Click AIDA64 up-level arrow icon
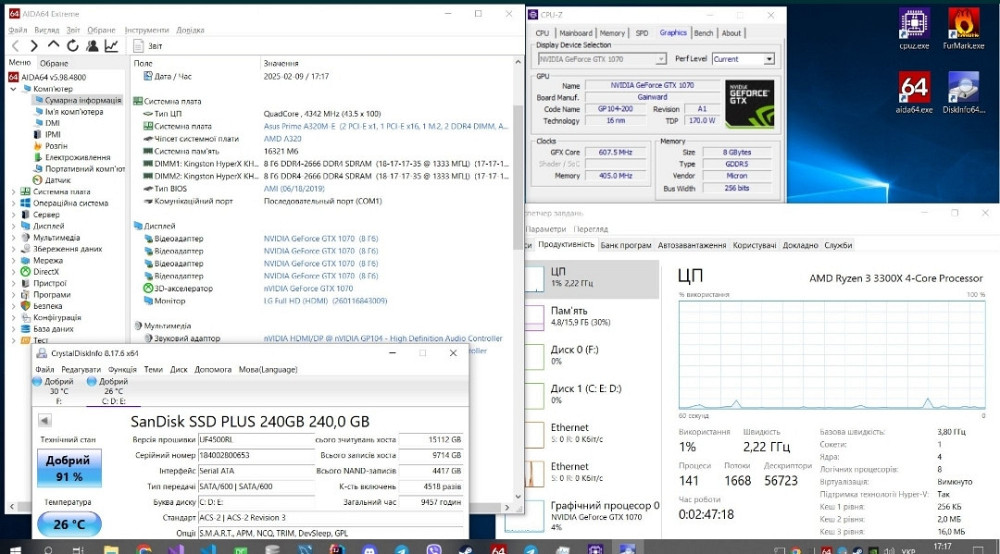Screen dimensions: 1000x554 coord(54,45)
